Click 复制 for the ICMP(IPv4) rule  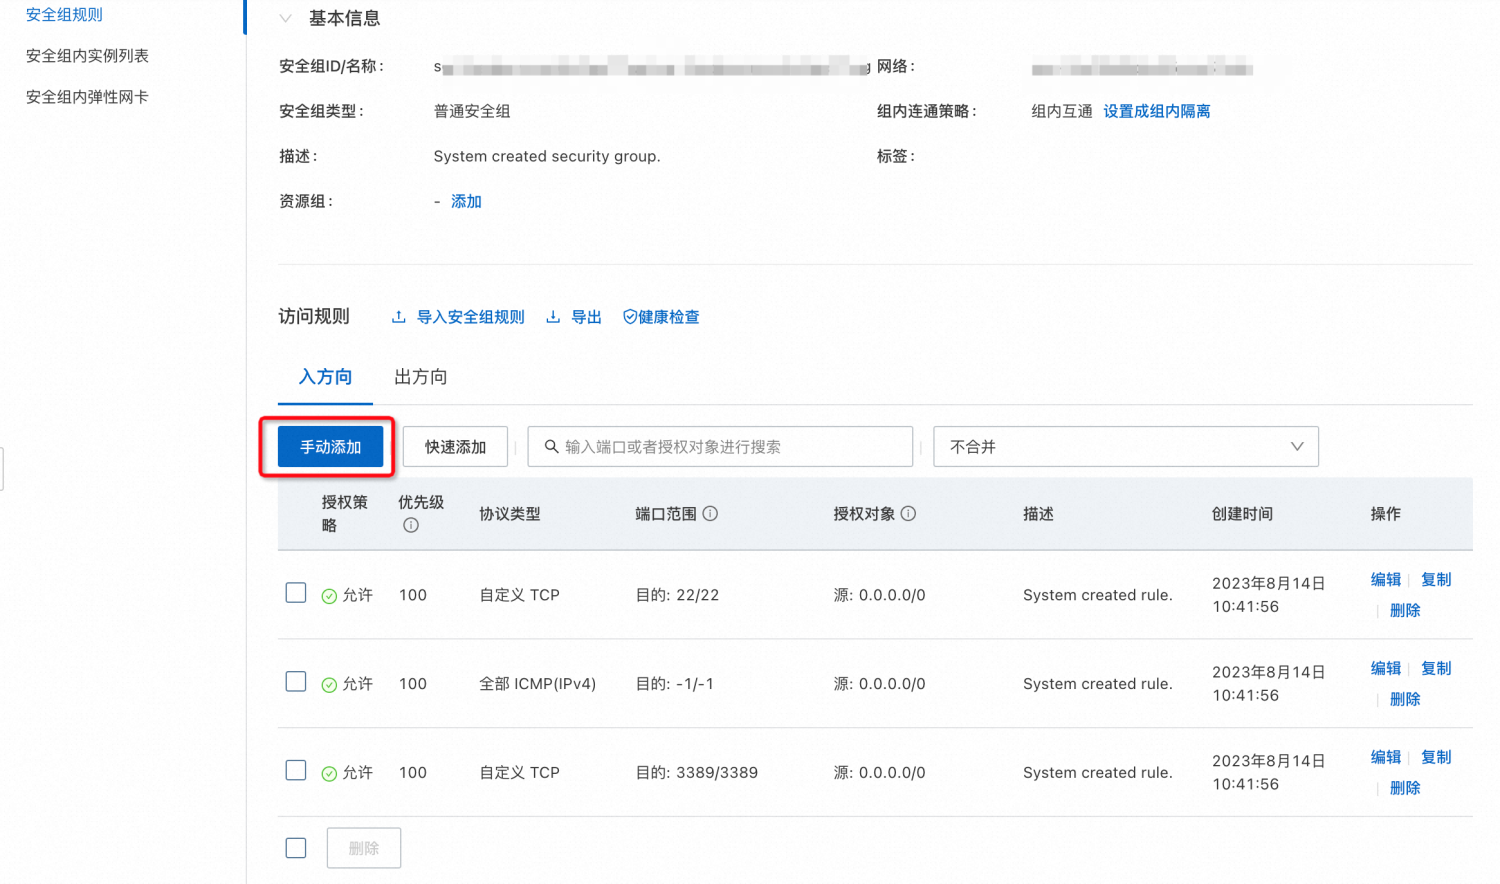click(x=1436, y=669)
